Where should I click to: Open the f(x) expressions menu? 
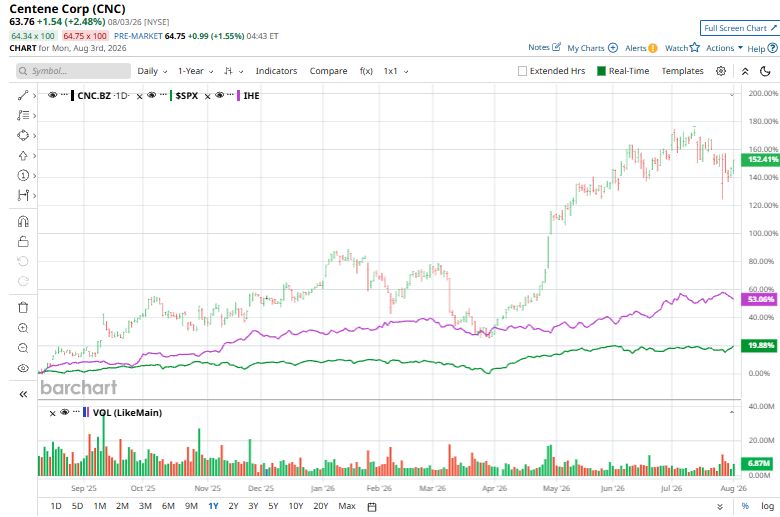click(366, 71)
